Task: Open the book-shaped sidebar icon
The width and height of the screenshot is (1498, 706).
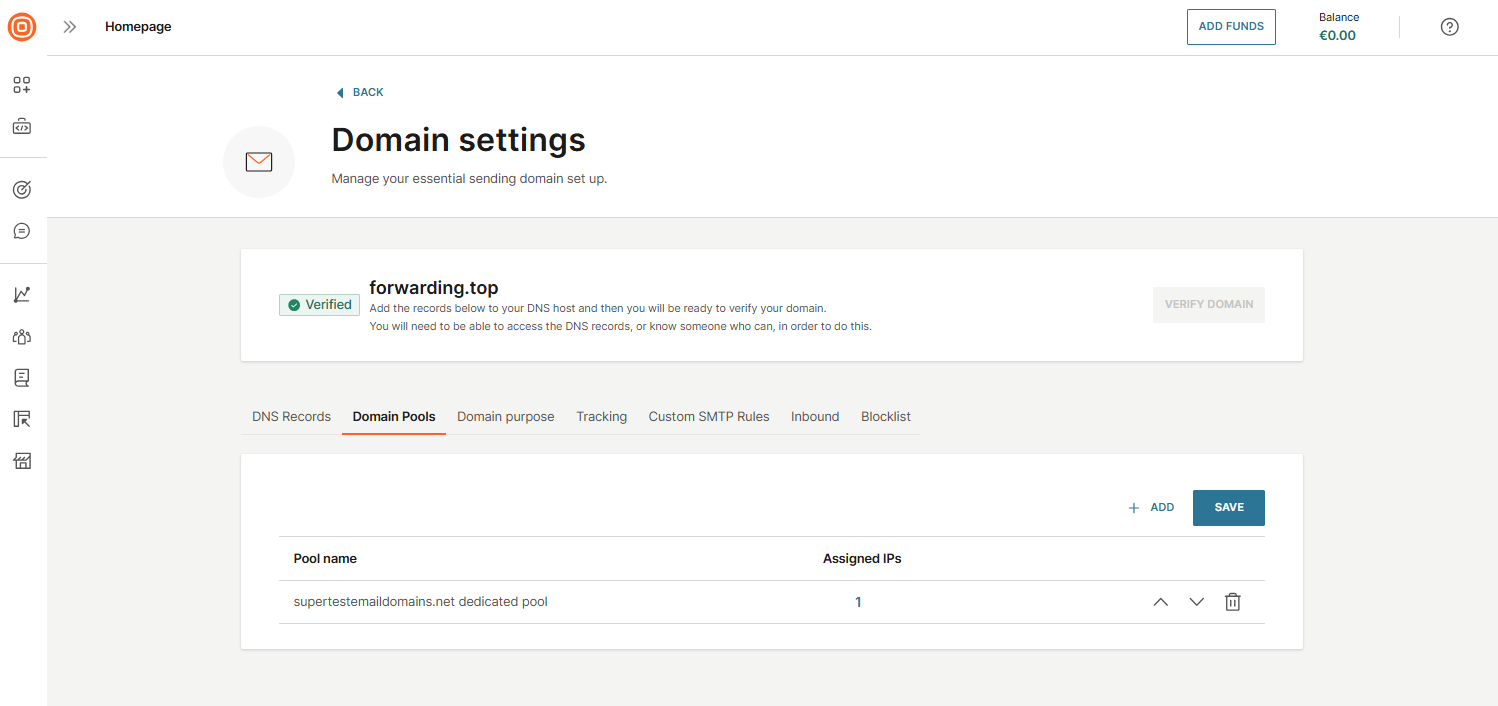Action: pyautogui.click(x=22, y=378)
